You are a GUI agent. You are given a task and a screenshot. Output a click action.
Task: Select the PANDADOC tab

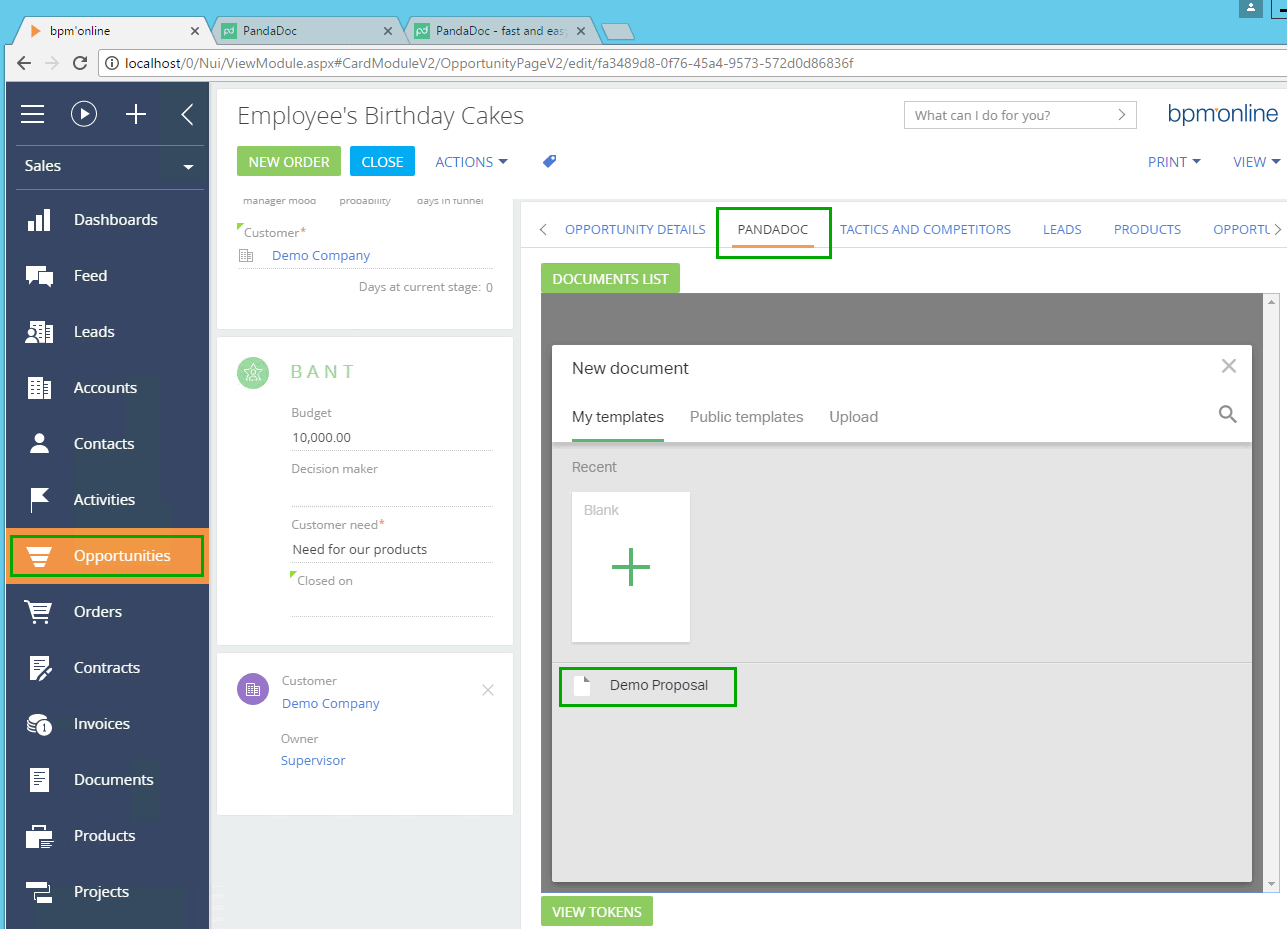click(x=773, y=230)
